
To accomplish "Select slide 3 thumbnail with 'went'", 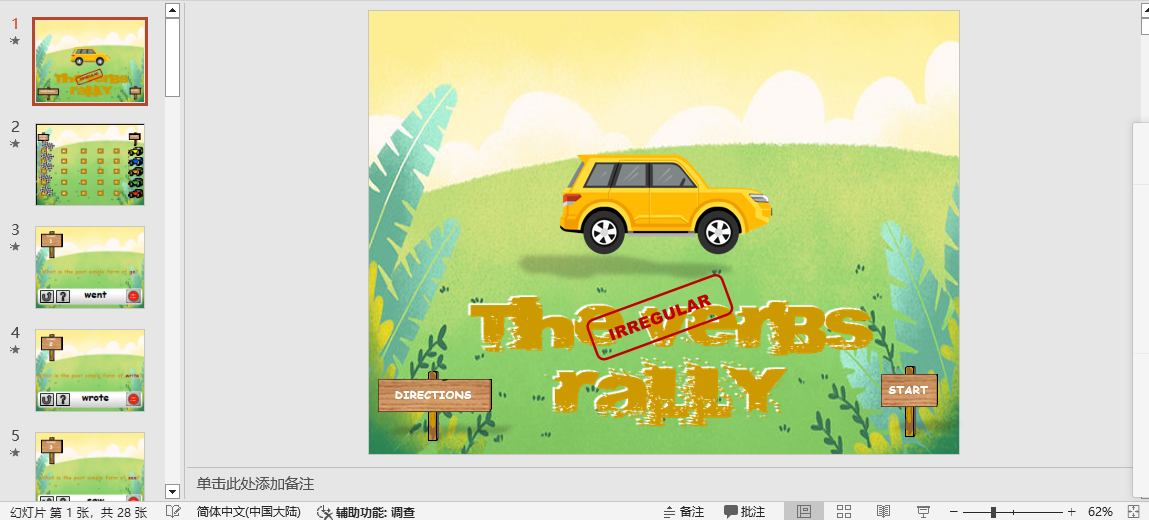I will click(90, 267).
